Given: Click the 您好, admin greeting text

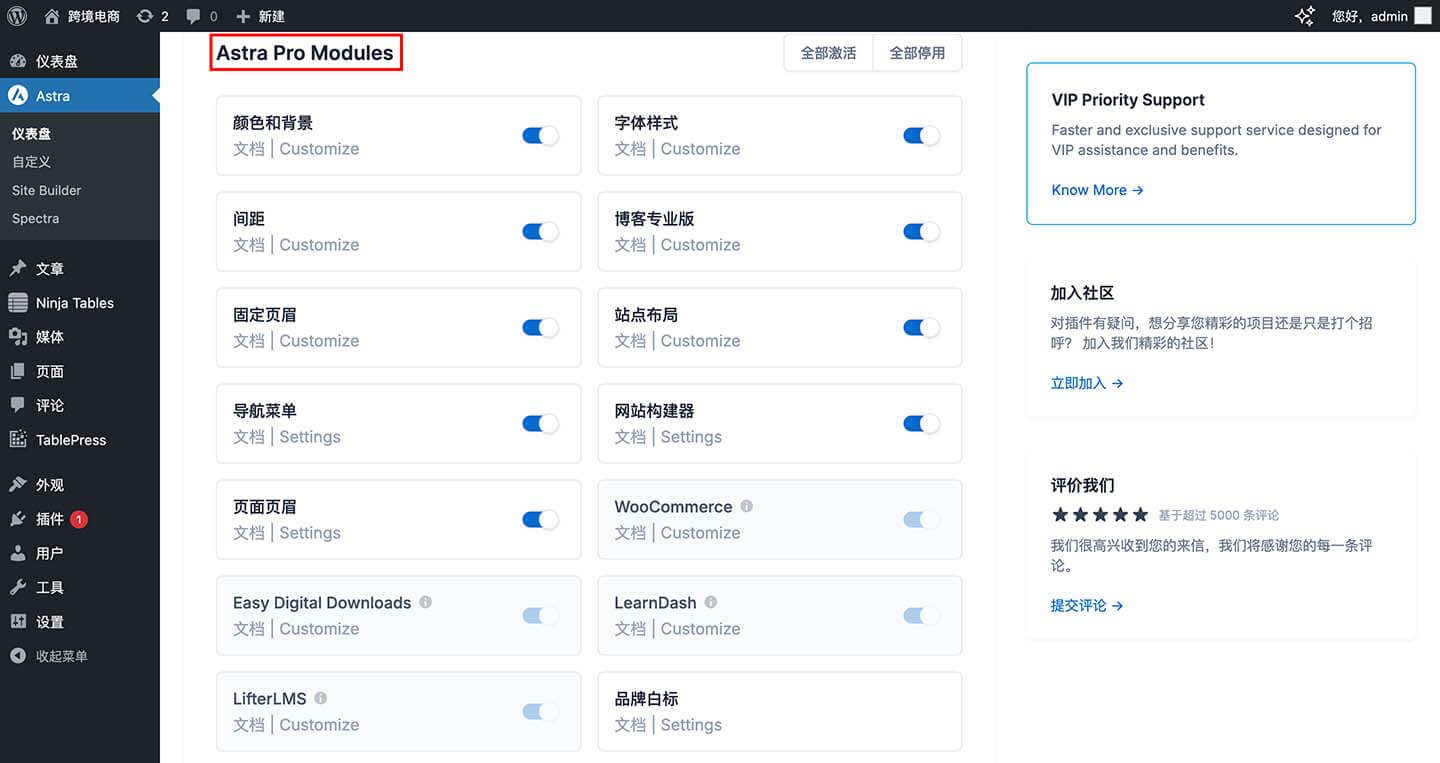Looking at the screenshot, I should pos(1370,16).
